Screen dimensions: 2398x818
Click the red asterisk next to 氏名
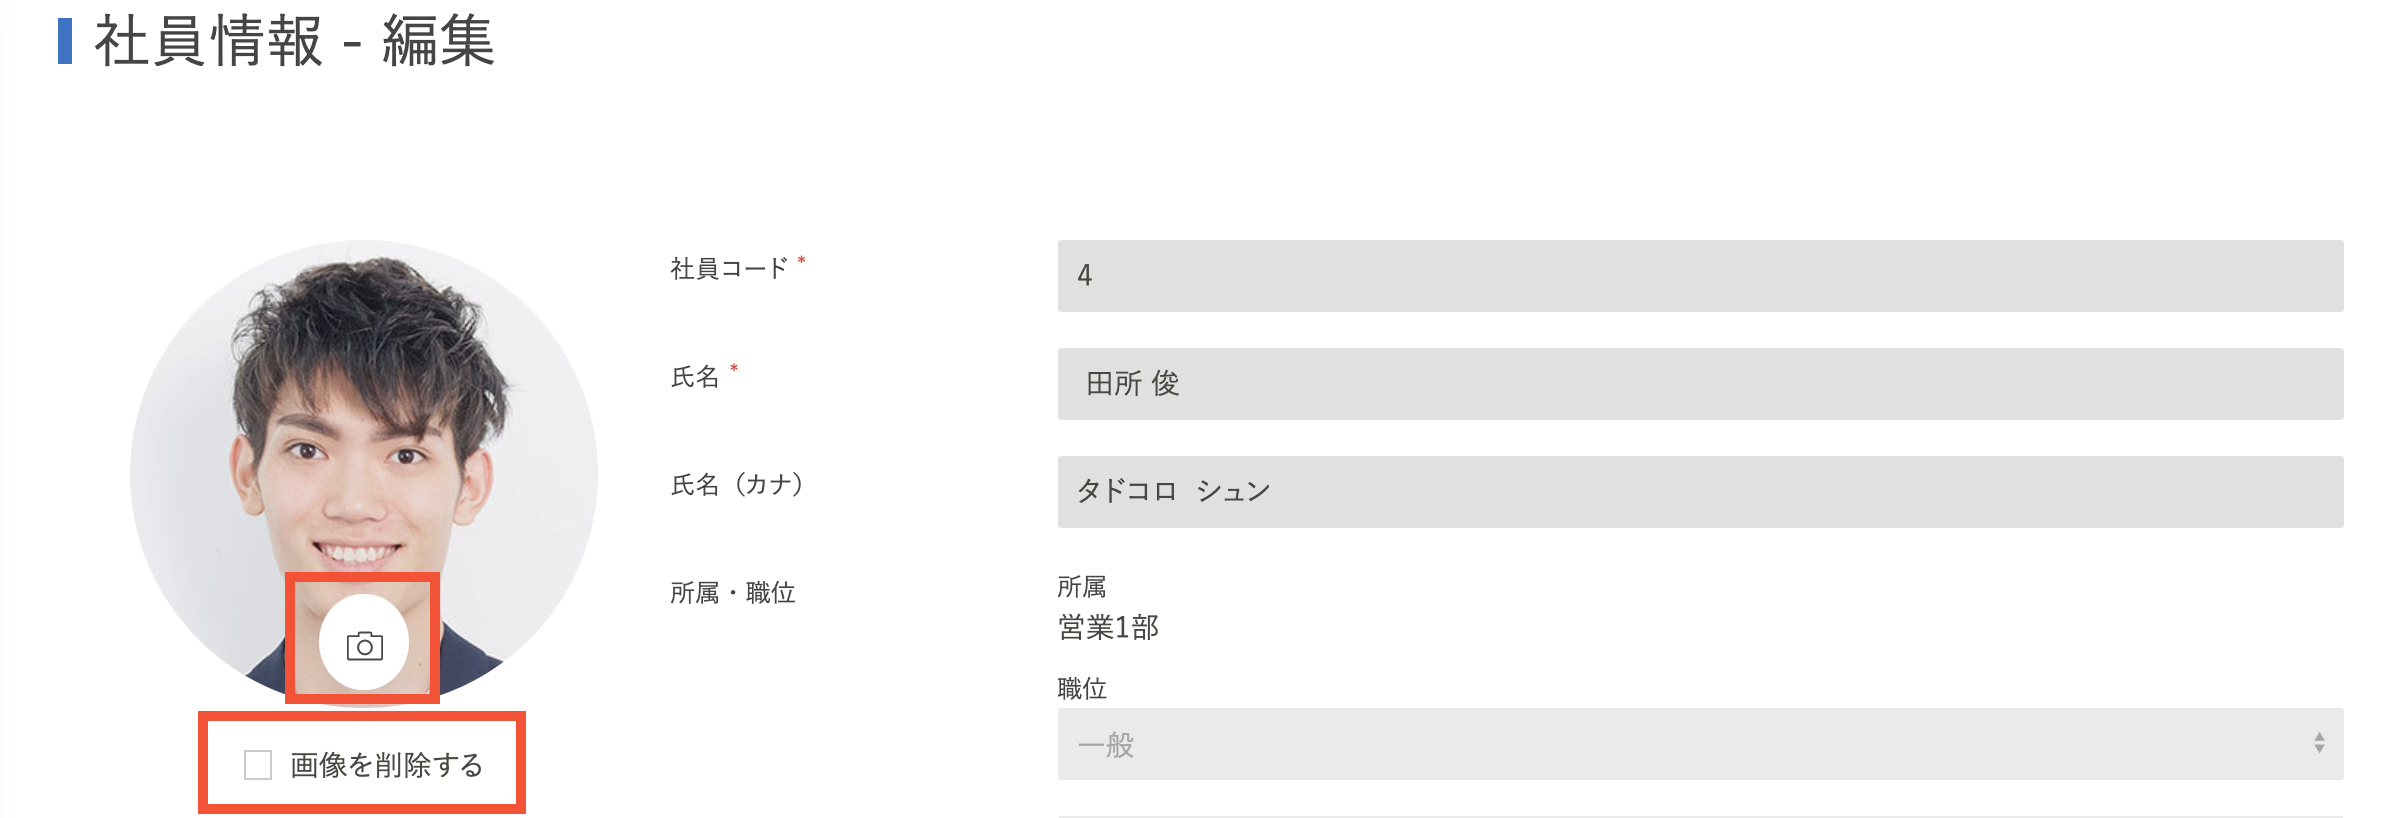[734, 369]
